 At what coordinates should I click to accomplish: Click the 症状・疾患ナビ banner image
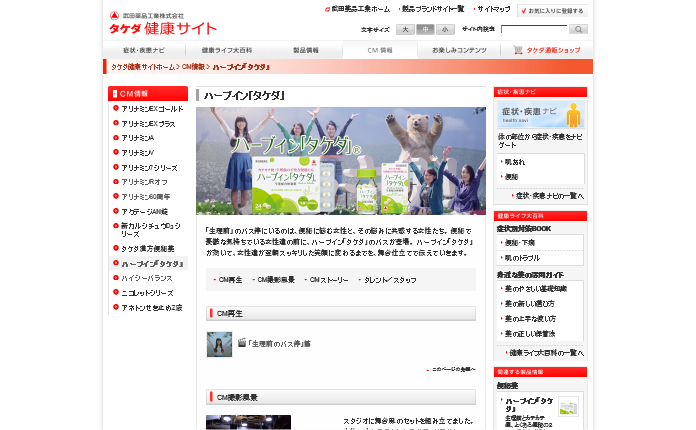540,114
